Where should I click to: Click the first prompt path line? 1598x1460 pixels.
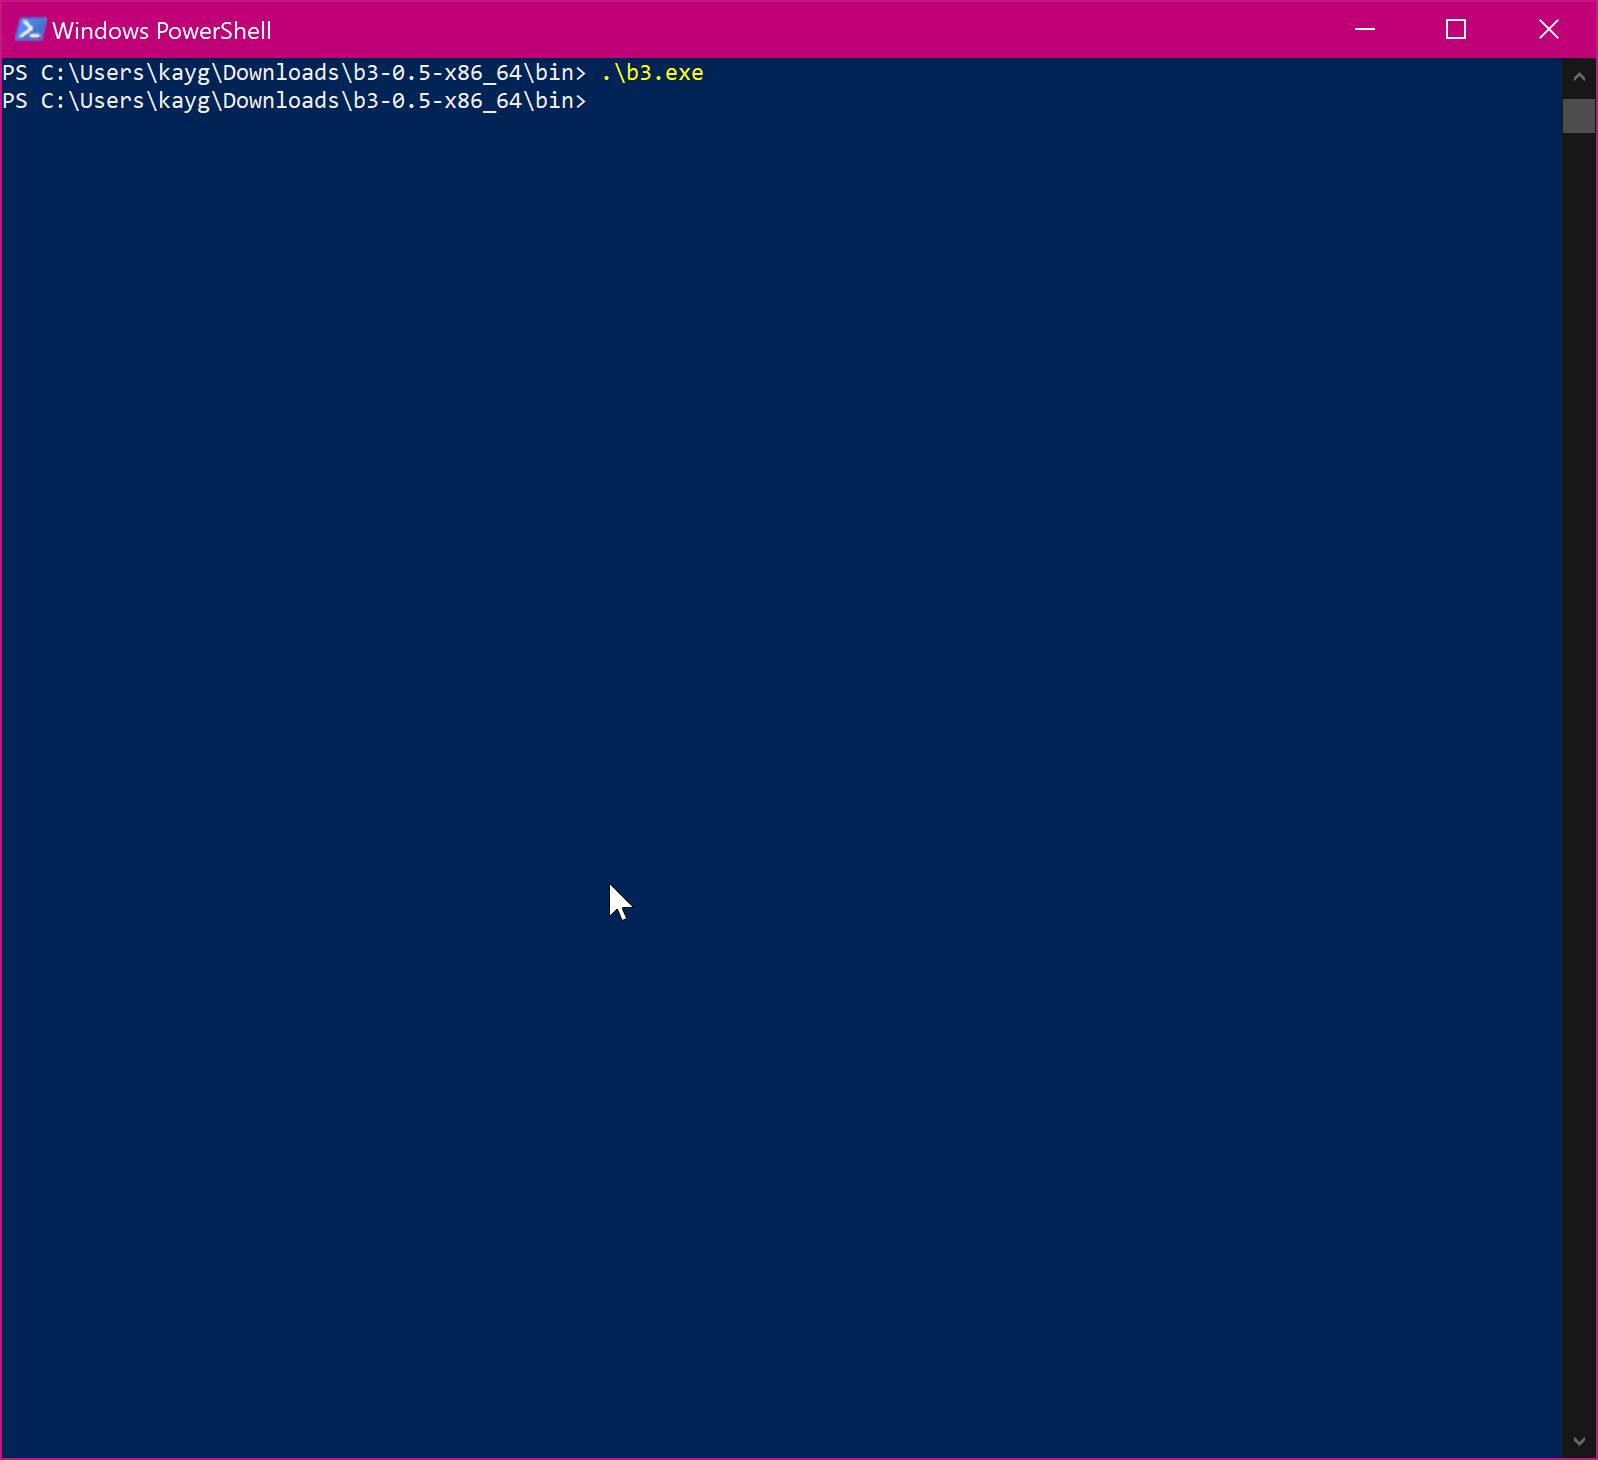click(294, 73)
